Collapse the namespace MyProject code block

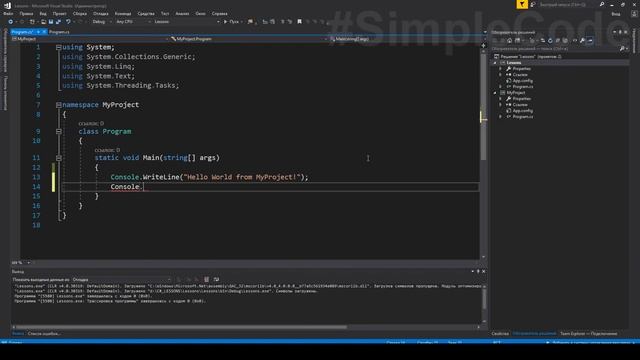click(x=59, y=105)
